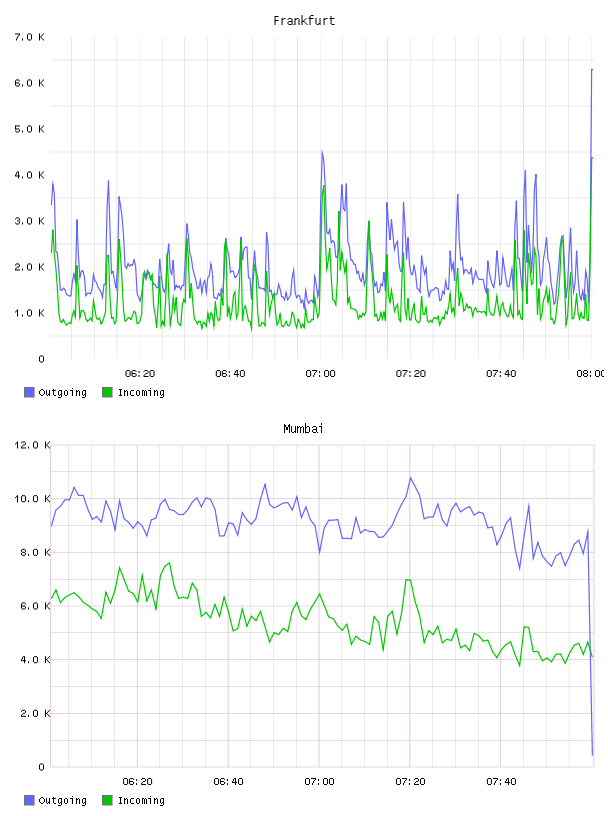The image size is (608, 816).
Task: Click Frankfurt outgoing spike peak at 08:00
Action: [592, 69]
